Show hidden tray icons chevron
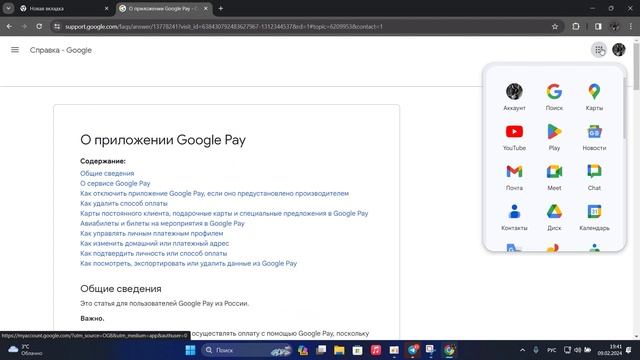 pos(522,350)
